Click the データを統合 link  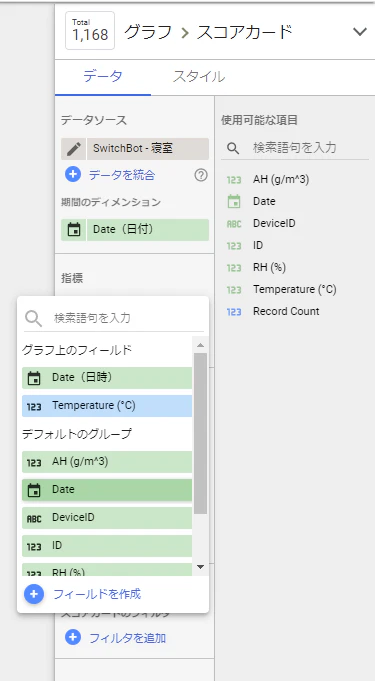pyautogui.click(x=122, y=175)
